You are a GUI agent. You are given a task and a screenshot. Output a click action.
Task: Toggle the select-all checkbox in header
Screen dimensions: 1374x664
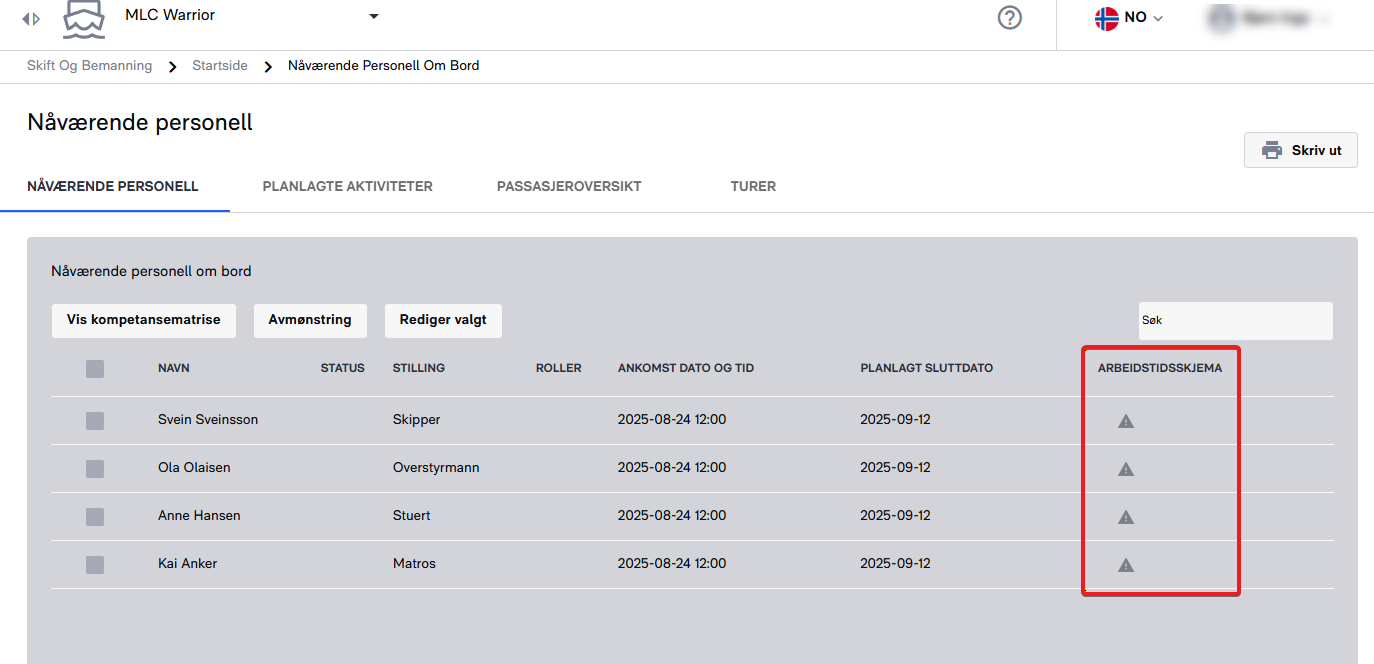pos(95,369)
